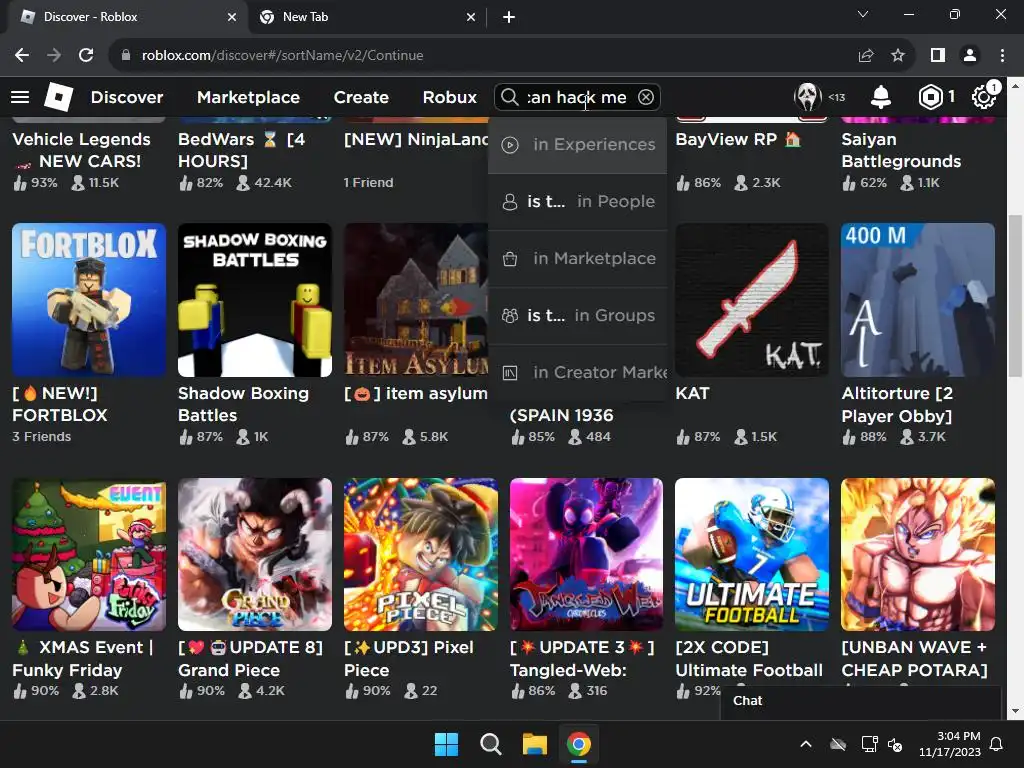This screenshot has width=1024, height=768.
Task: Open the UNBAN WAVE CHEAP POTARA thumbnail
Action: coord(918,554)
